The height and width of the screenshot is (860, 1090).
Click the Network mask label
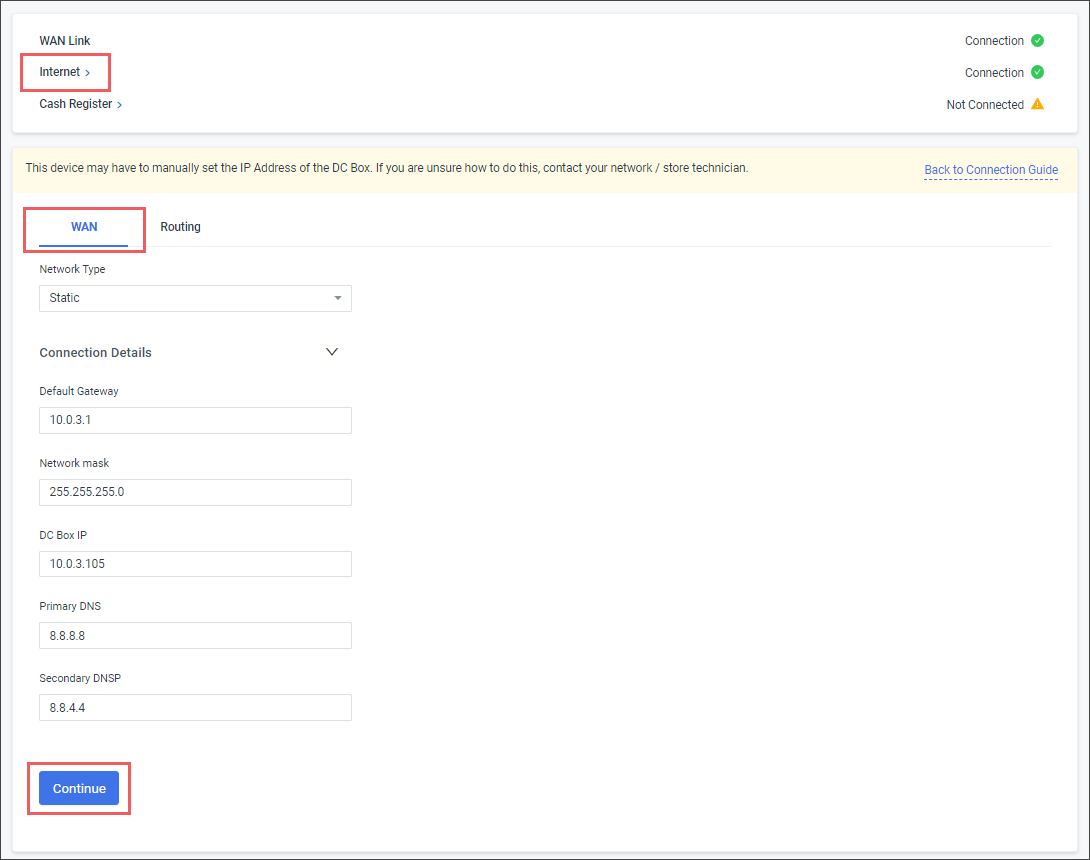click(x=74, y=463)
